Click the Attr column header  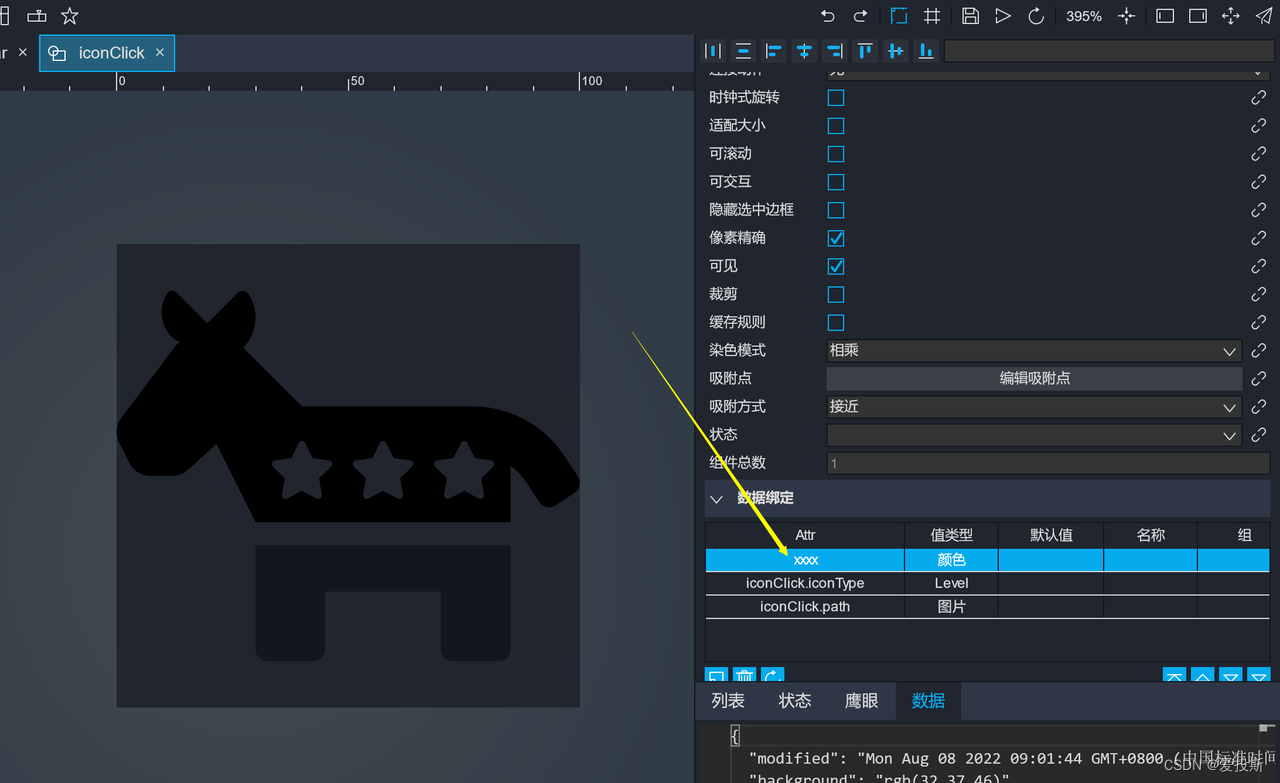point(805,535)
